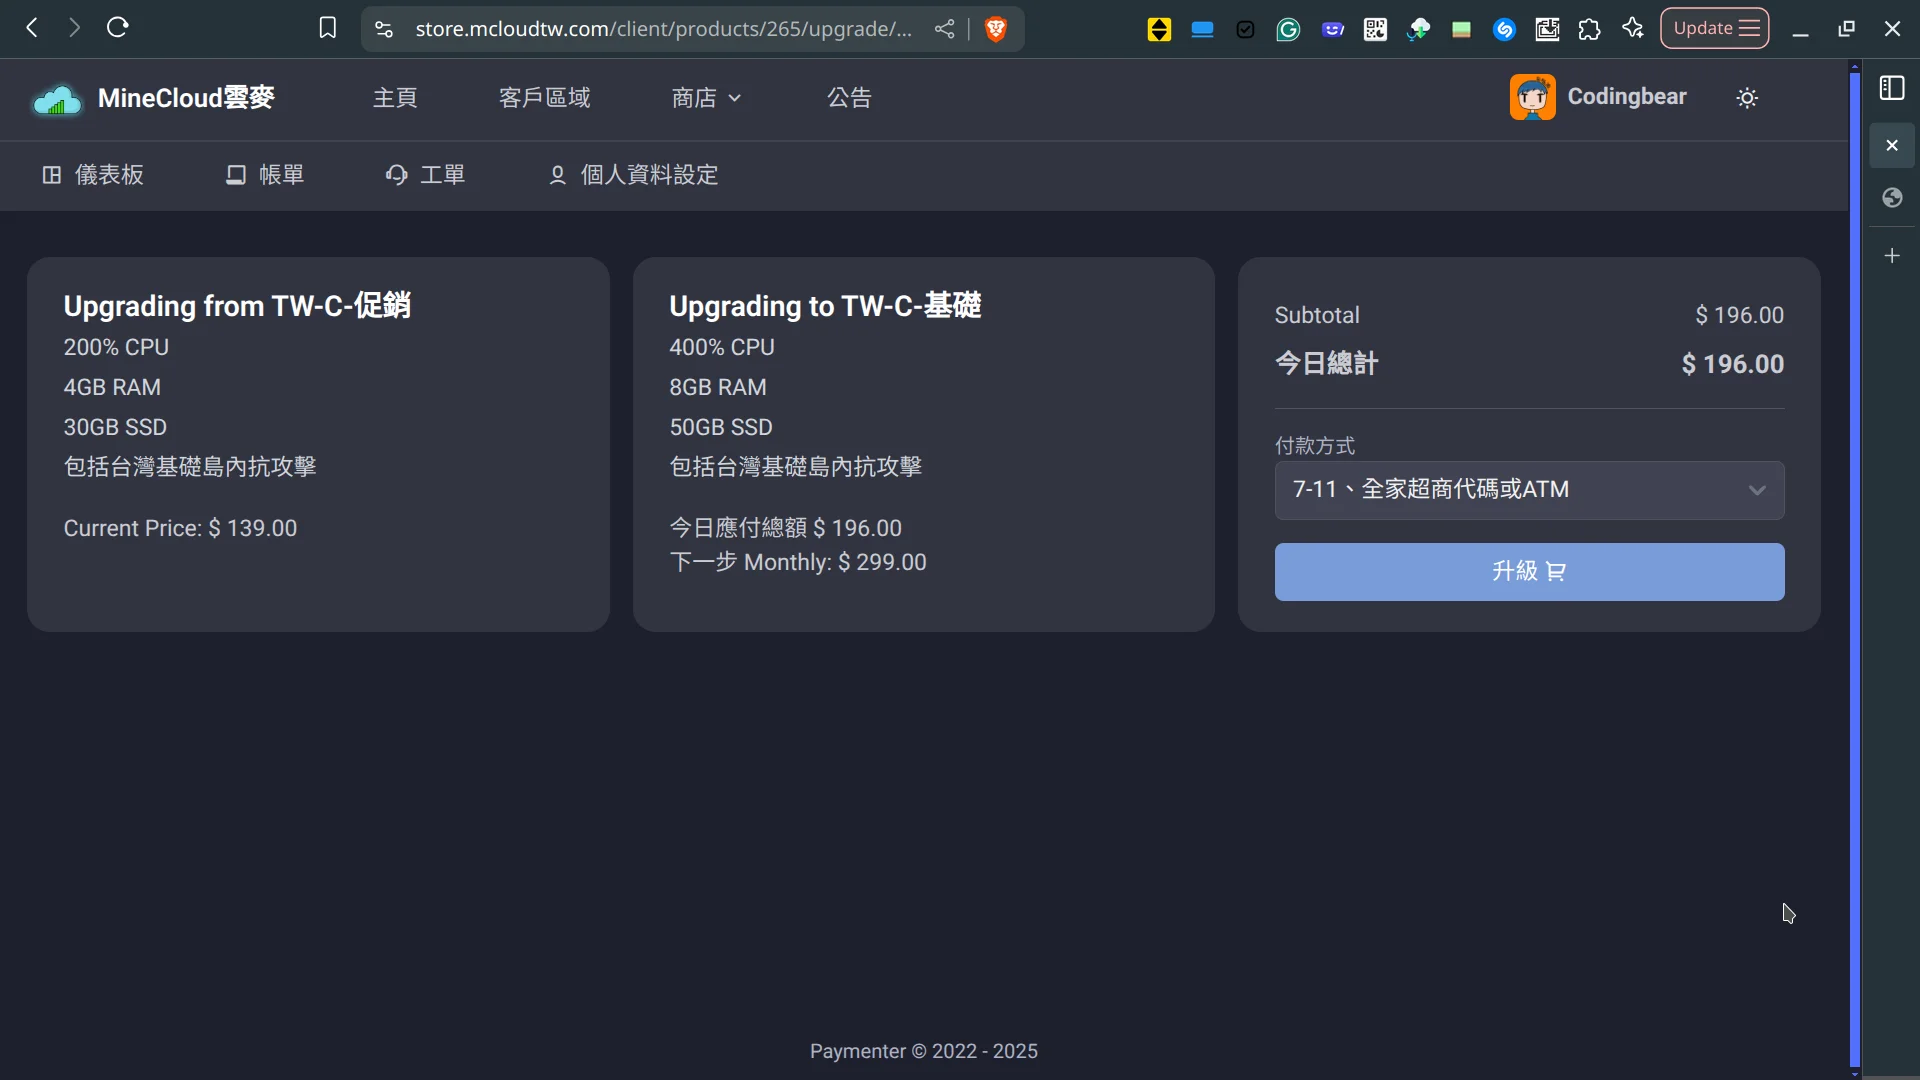The width and height of the screenshot is (1920, 1080).
Task: Reload the page with refresh icon
Action: [x=118, y=28]
